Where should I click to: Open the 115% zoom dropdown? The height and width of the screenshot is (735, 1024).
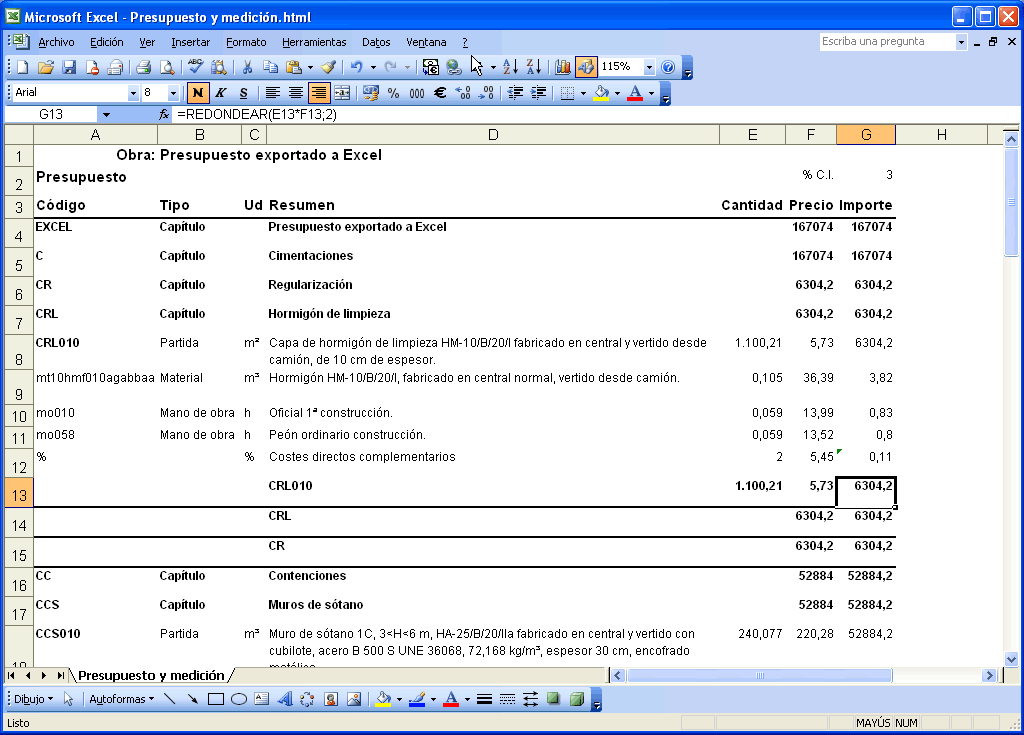[649, 67]
